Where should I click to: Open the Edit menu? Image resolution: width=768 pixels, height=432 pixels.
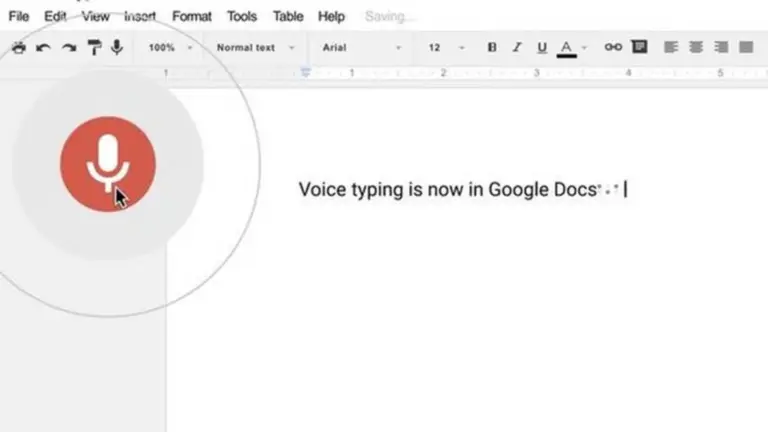pos(55,16)
